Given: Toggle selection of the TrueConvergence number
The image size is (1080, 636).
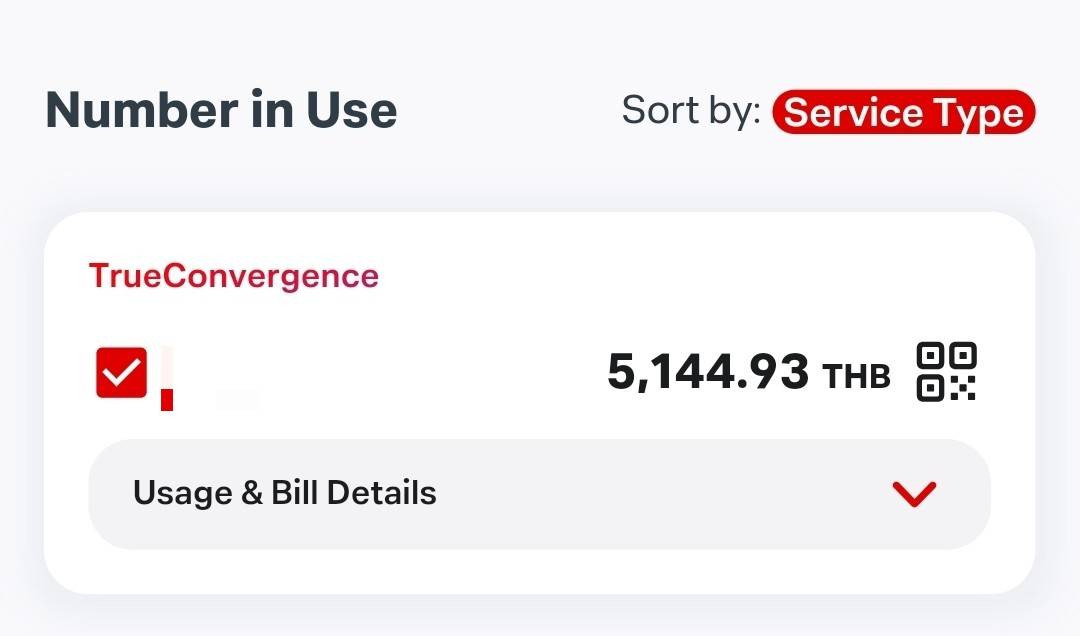Looking at the screenshot, I should (x=121, y=372).
